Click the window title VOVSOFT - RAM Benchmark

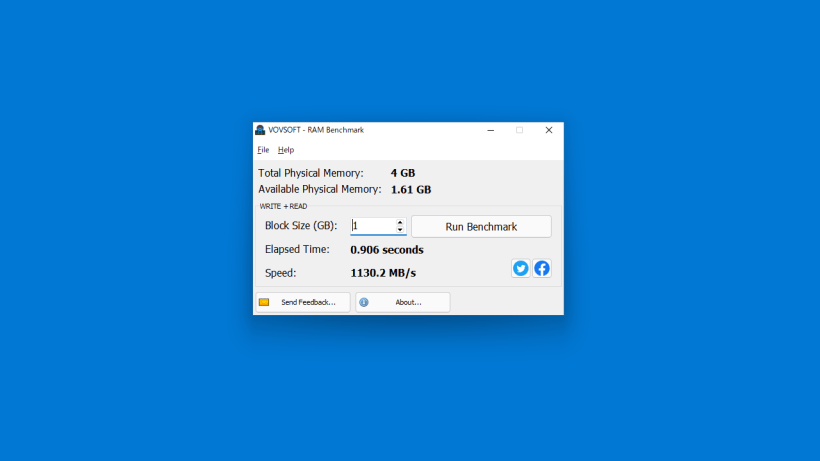[x=316, y=130]
